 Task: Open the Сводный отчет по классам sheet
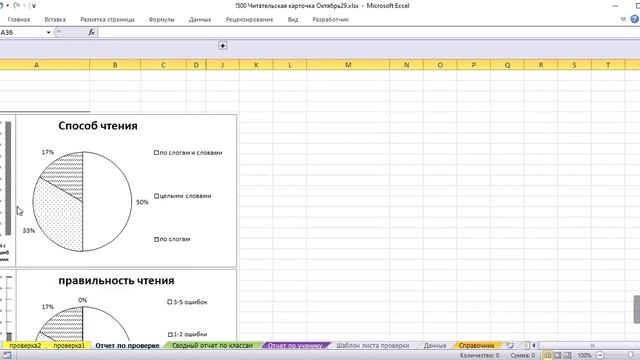212,346
